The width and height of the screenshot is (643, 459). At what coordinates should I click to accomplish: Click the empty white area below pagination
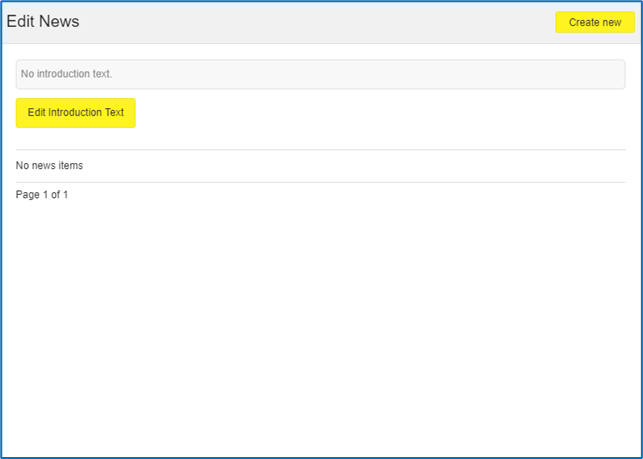click(320, 328)
